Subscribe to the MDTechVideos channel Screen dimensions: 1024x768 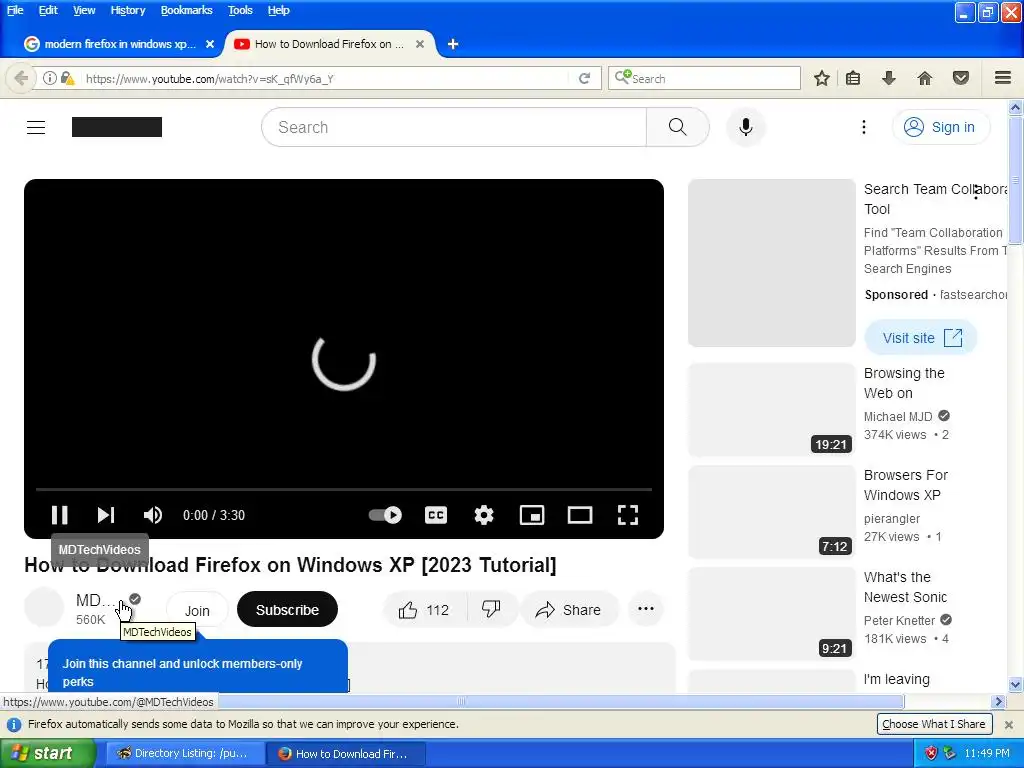pos(287,609)
